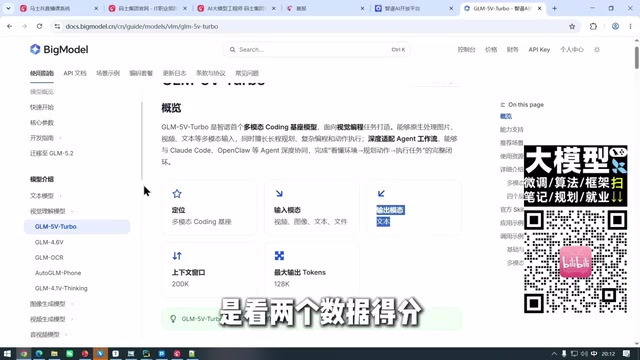The image size is (640, 360).
Task: Click the Search box
Action: [x=317, y=49]
